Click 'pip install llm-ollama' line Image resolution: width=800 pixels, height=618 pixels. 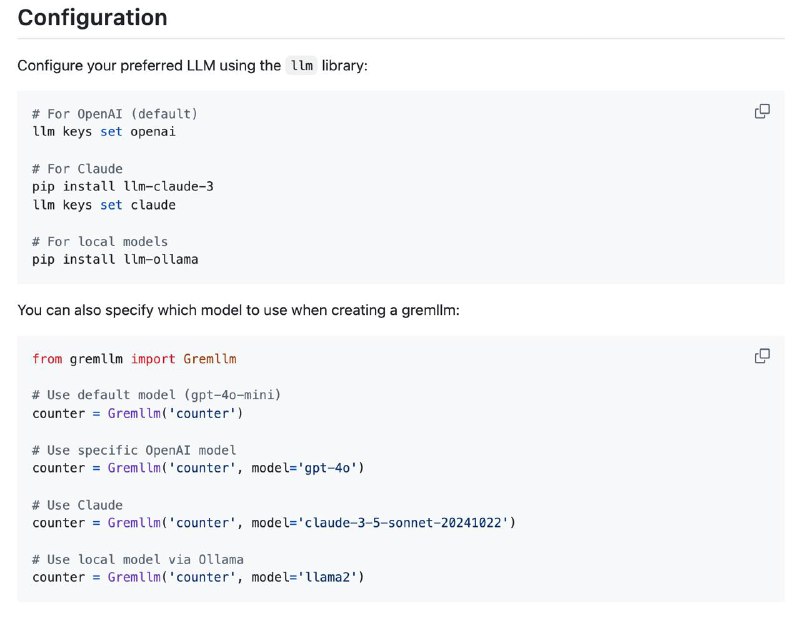coord(115,259)
